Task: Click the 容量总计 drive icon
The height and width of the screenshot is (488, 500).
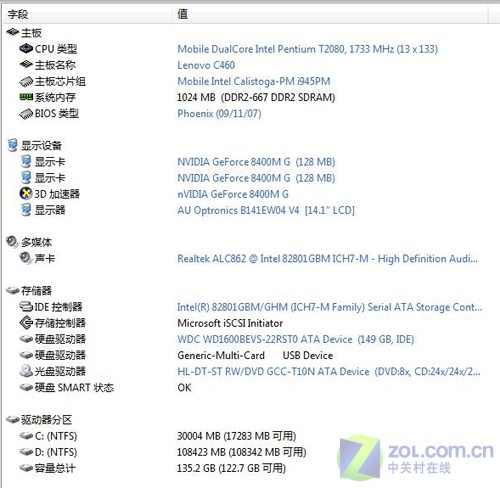Action: tap(26, 468)
